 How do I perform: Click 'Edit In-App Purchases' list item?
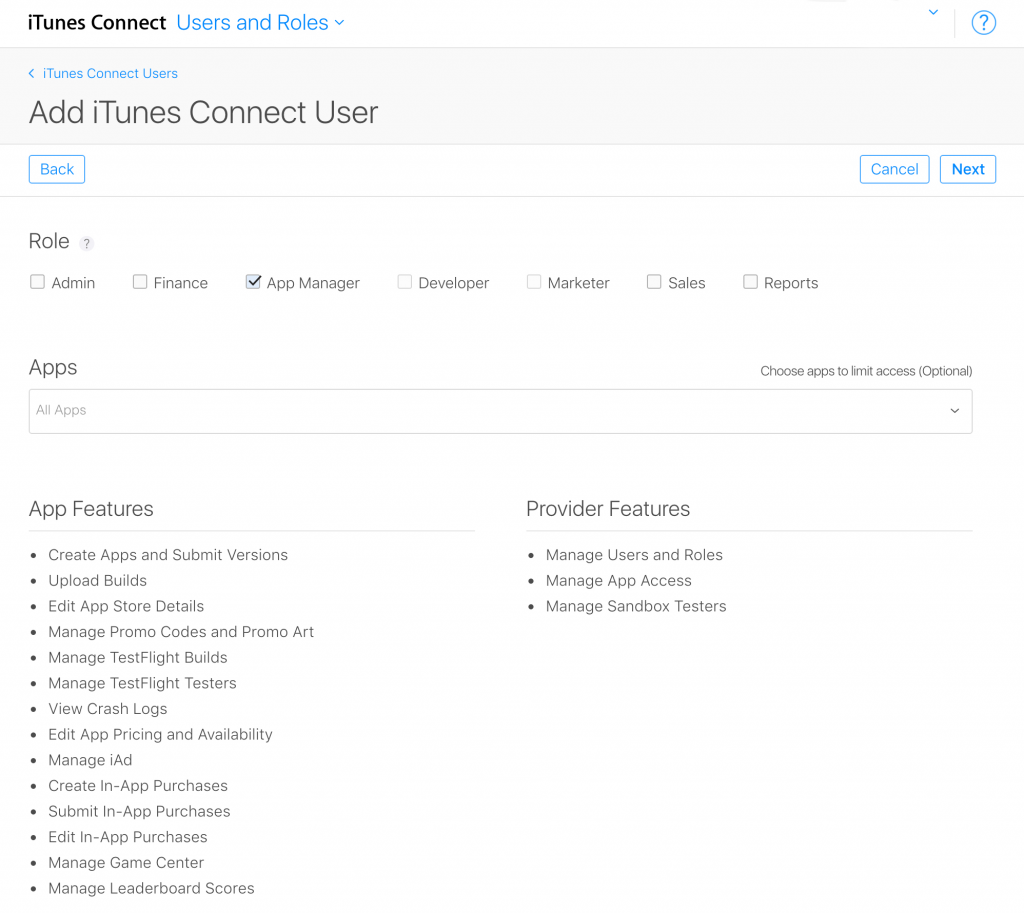127,837
